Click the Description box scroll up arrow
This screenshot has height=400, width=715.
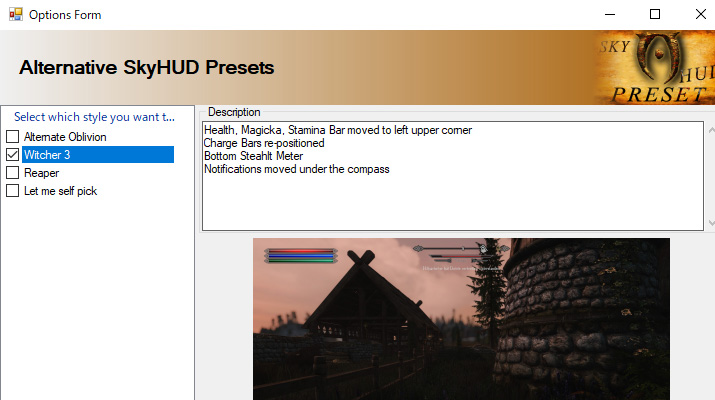tap(711, 130)
